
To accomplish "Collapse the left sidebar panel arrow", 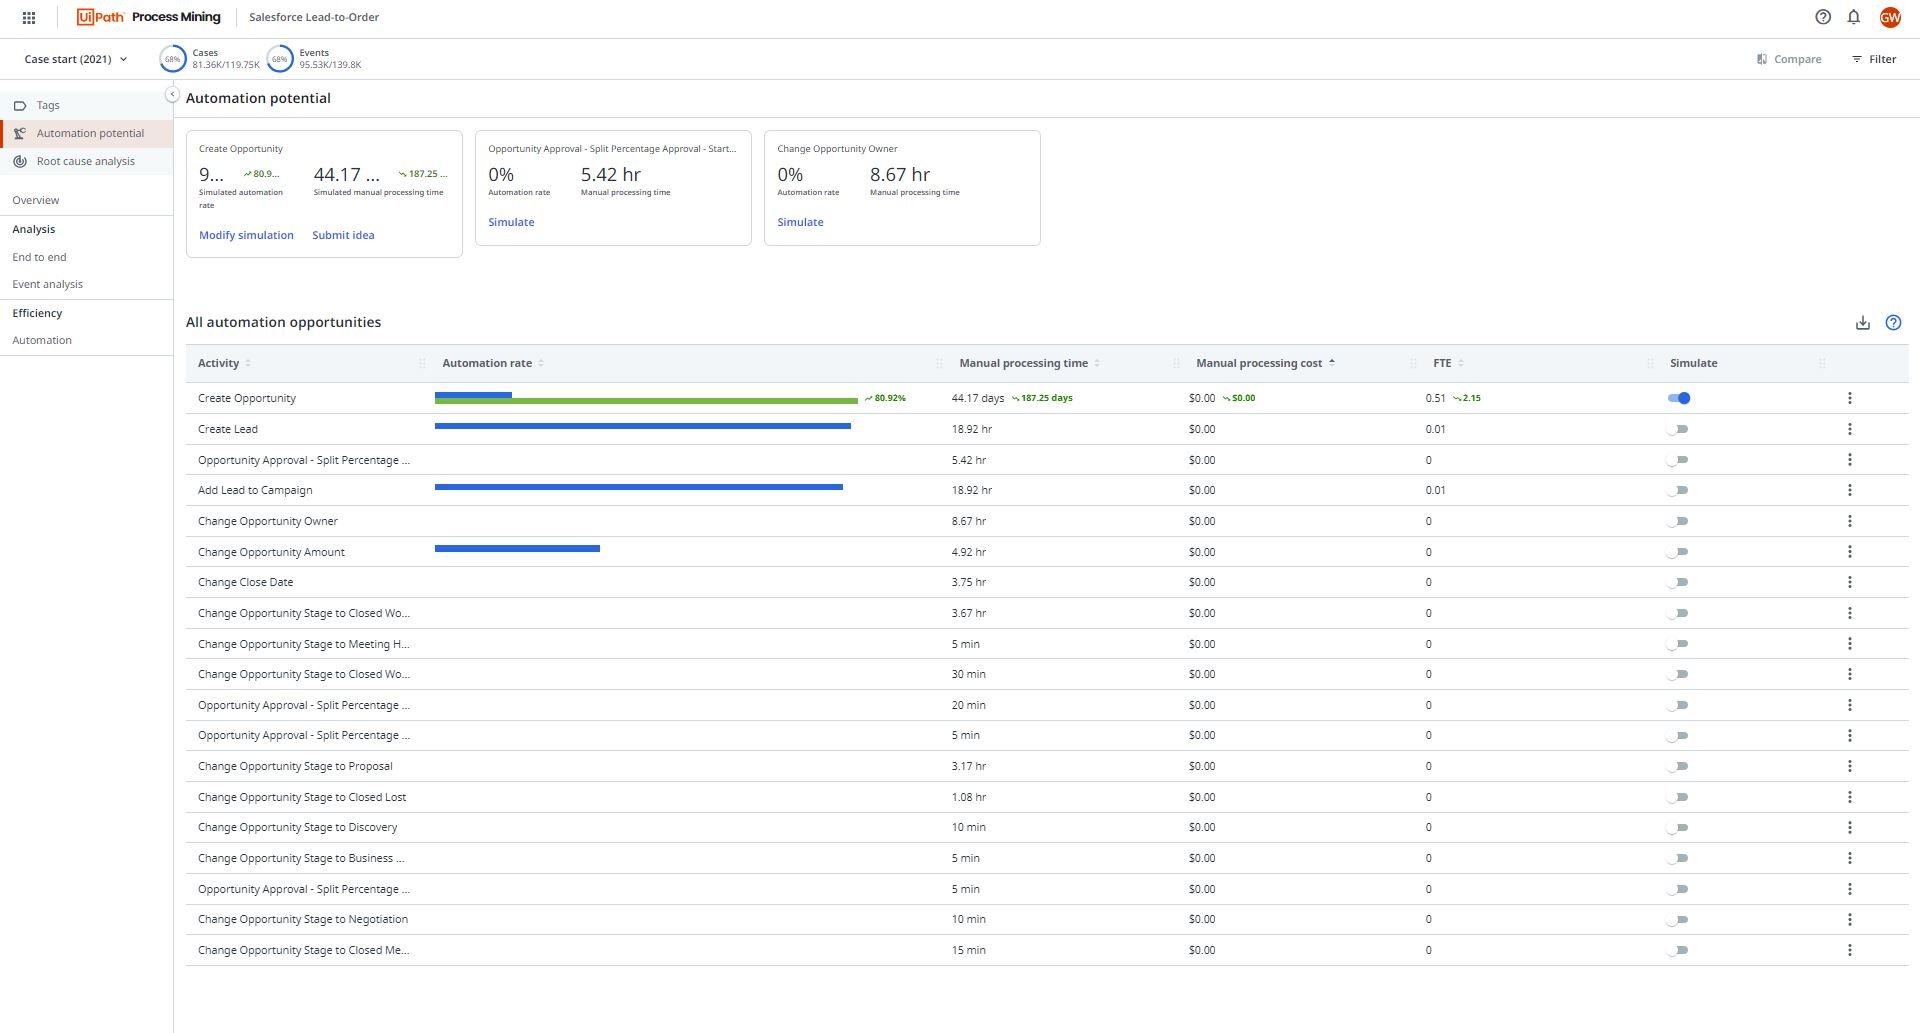I will pos(172,94).
